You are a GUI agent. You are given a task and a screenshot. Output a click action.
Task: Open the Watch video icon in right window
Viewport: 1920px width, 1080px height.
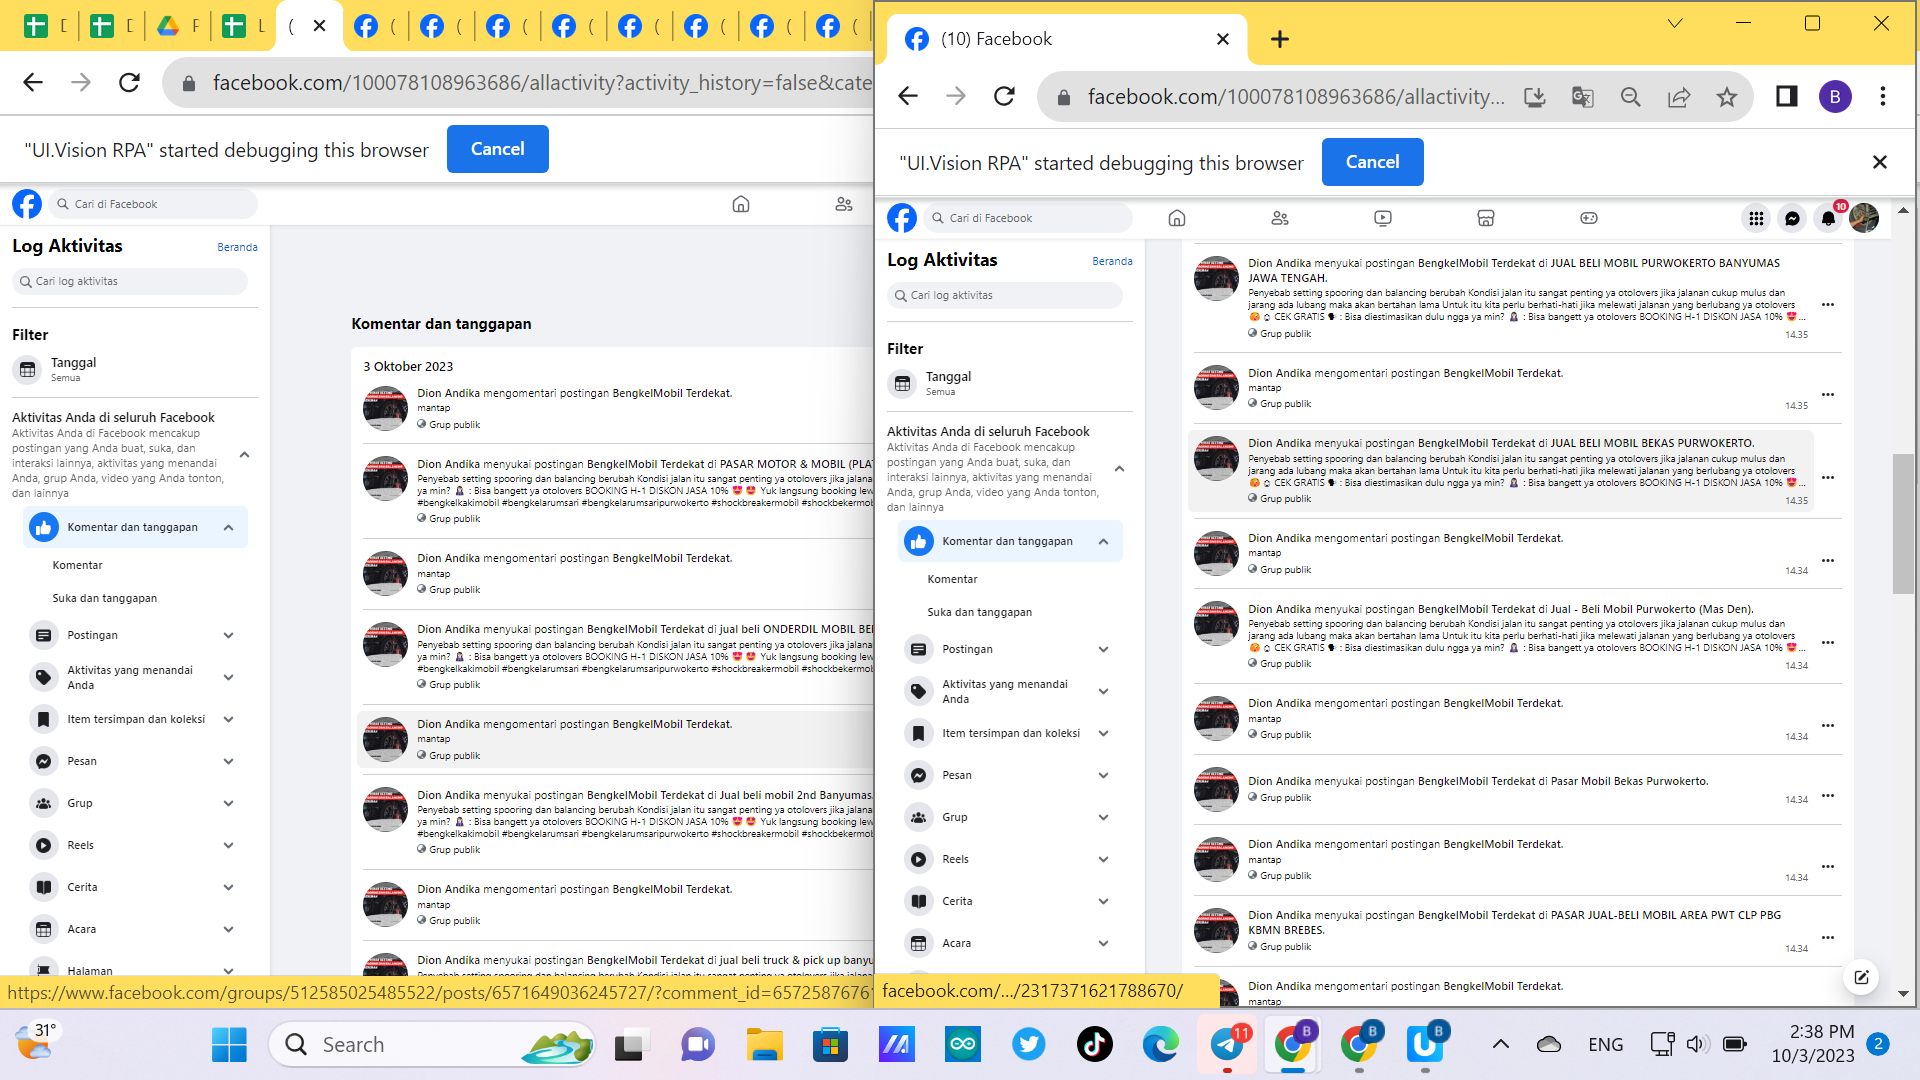point(1383,218)
